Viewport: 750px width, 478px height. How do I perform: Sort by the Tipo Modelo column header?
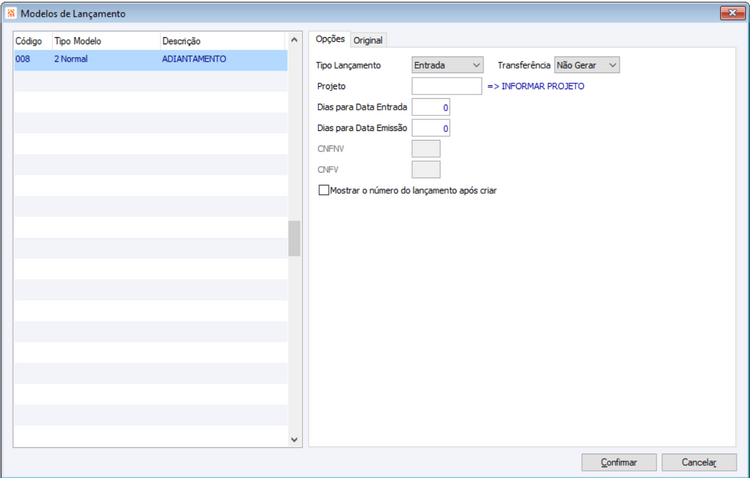pyautogui.click(x=106, y=41)
